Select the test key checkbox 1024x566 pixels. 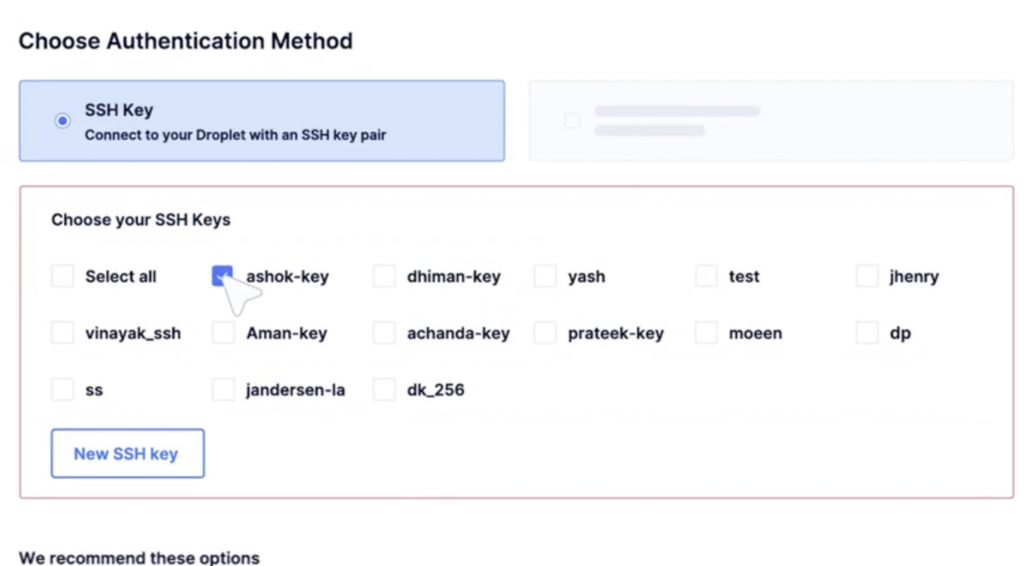707,276
